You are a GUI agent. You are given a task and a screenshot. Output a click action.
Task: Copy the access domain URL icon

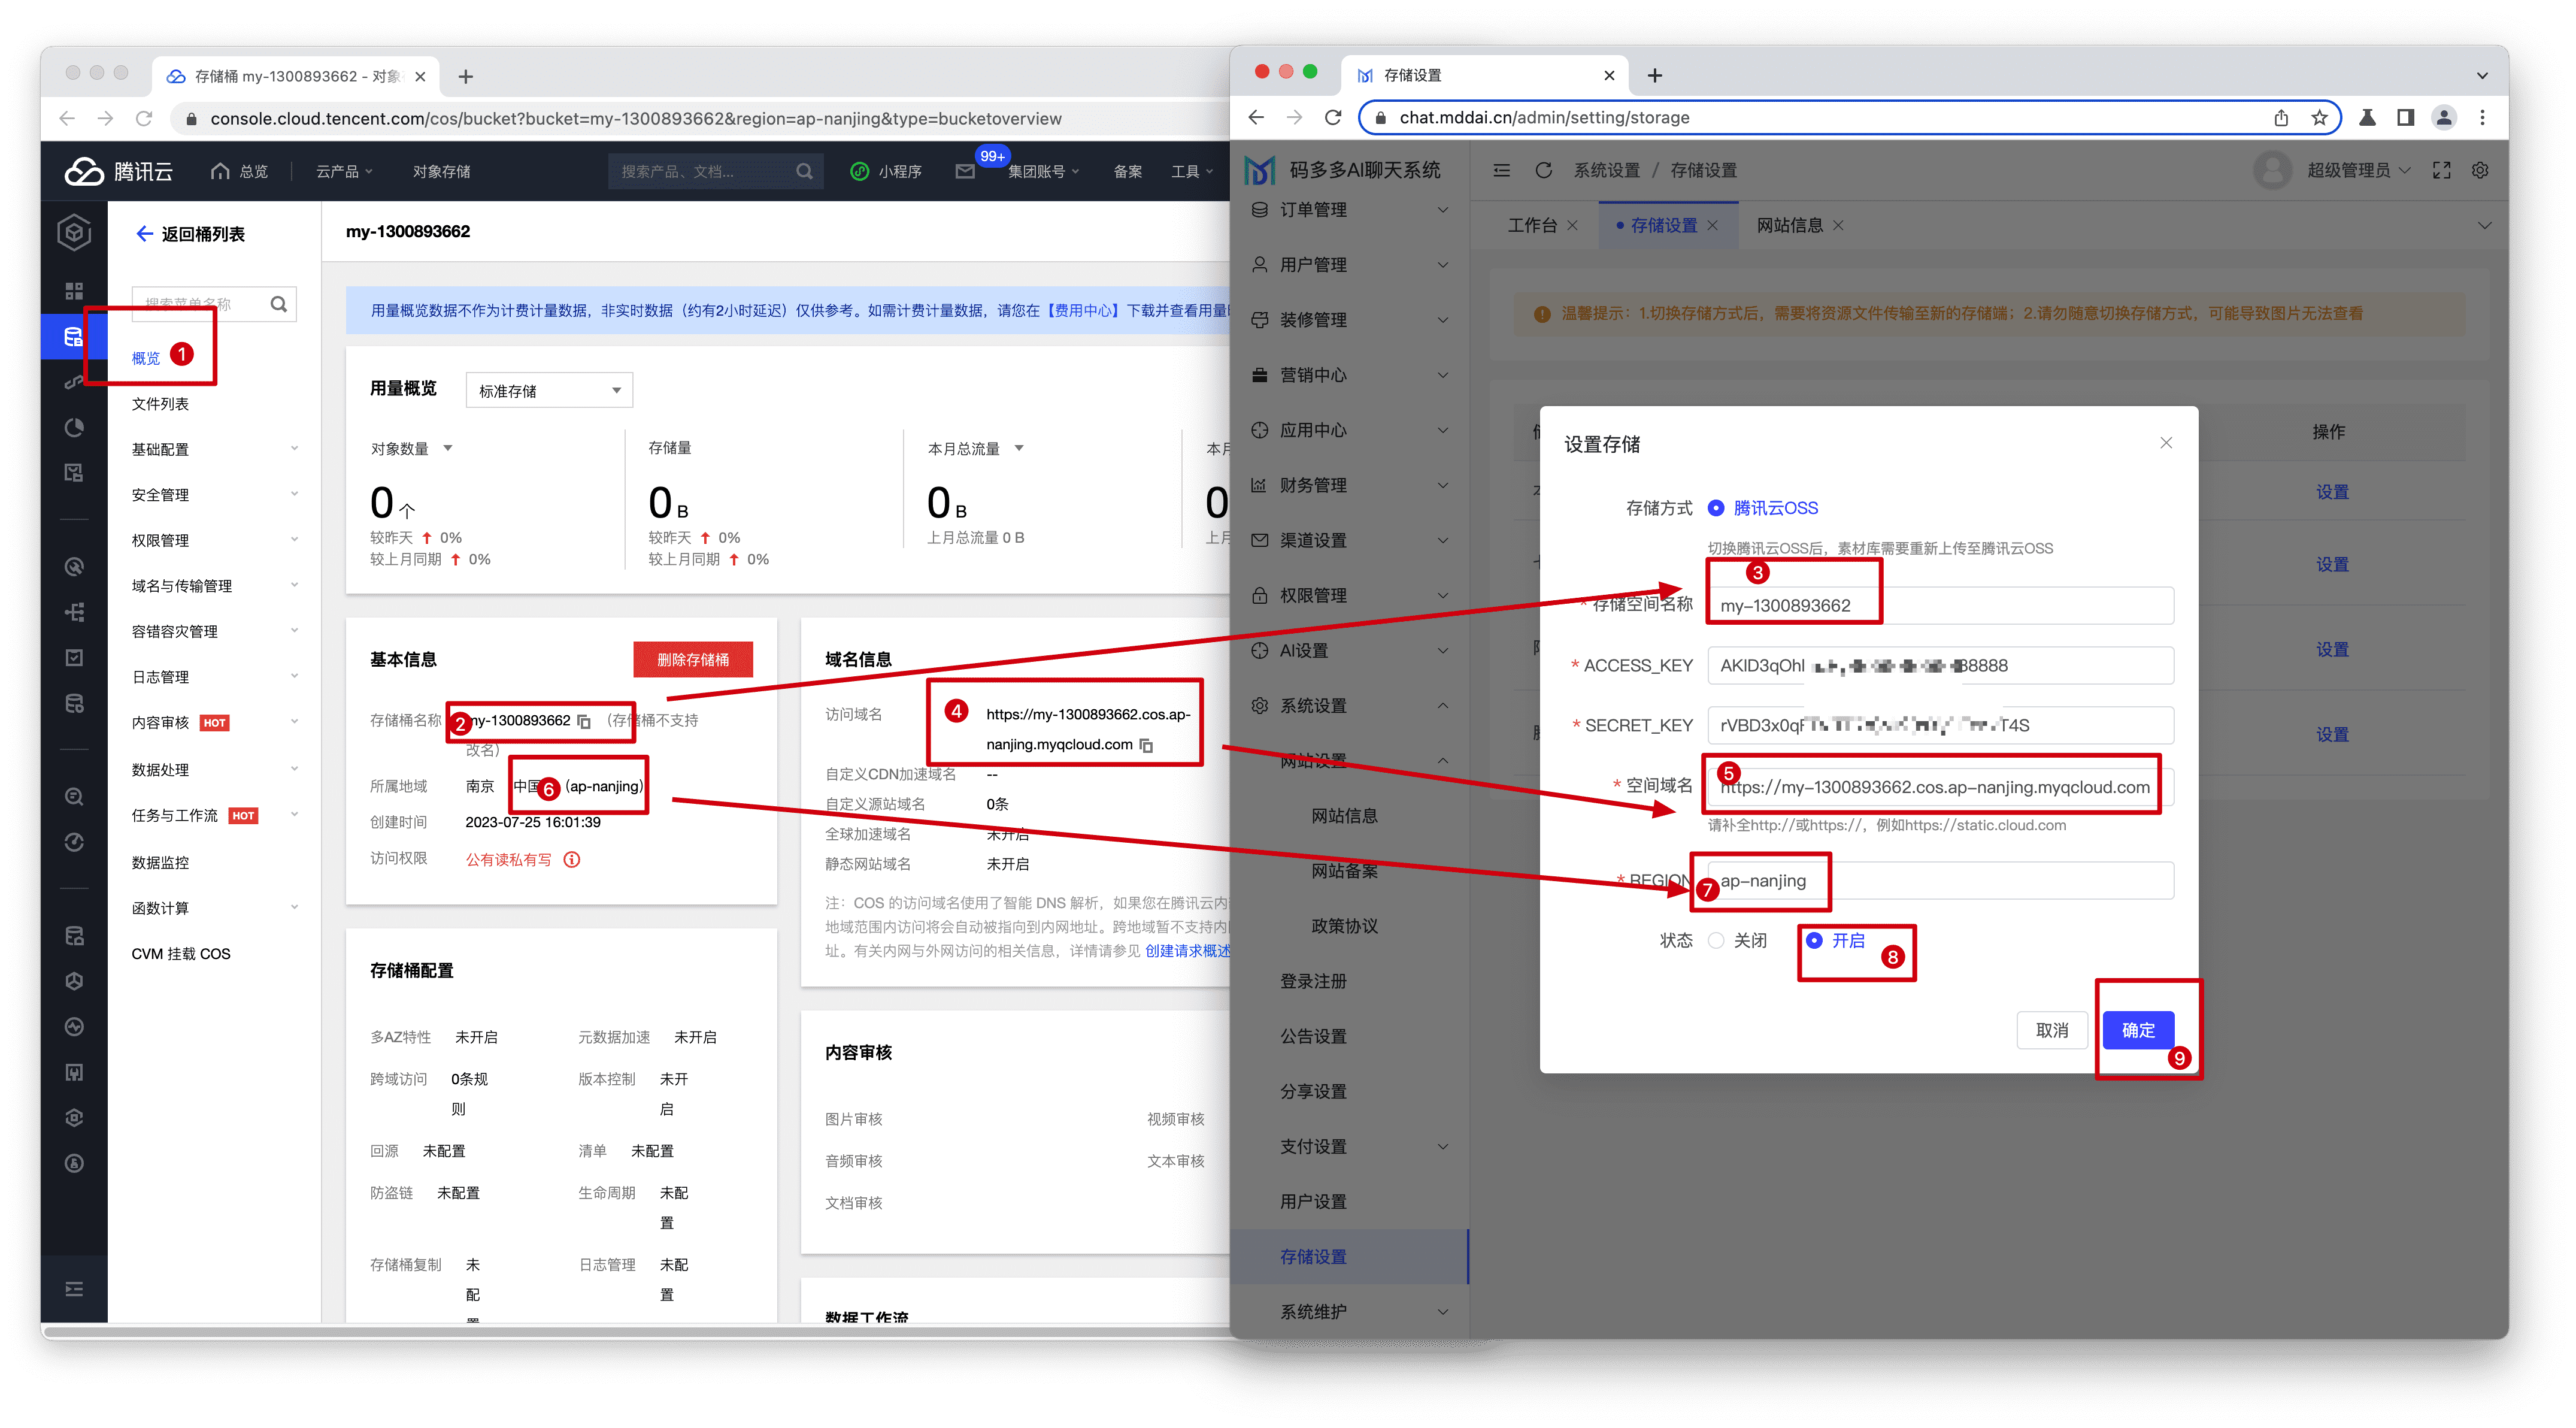tap(1146, 745)
